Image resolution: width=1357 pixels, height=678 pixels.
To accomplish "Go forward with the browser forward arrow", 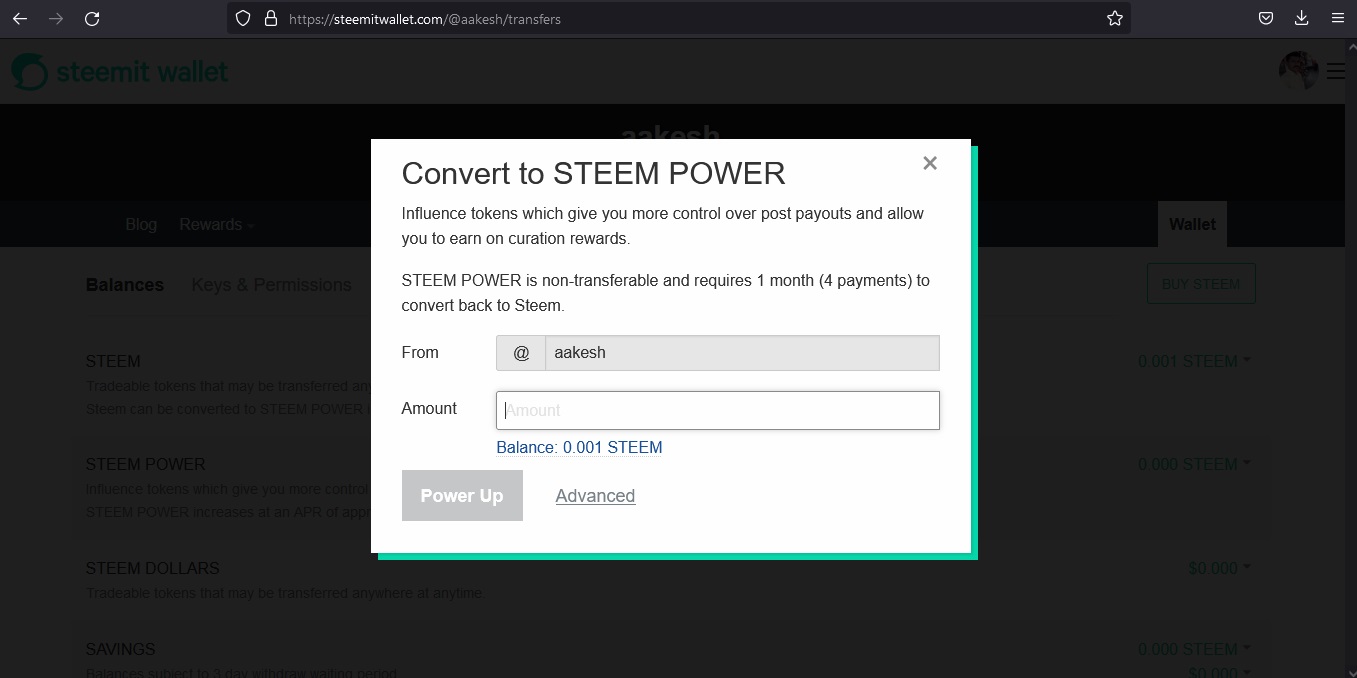I will click(x=56, y=18).
